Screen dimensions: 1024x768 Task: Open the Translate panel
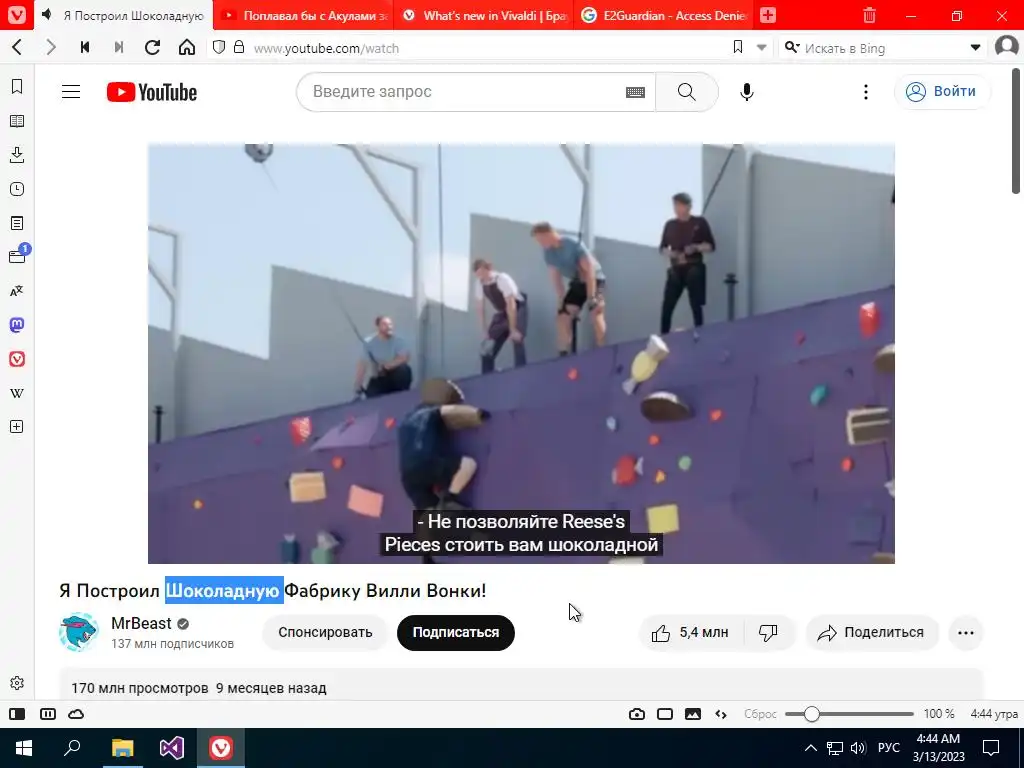(x=18, y=291)
